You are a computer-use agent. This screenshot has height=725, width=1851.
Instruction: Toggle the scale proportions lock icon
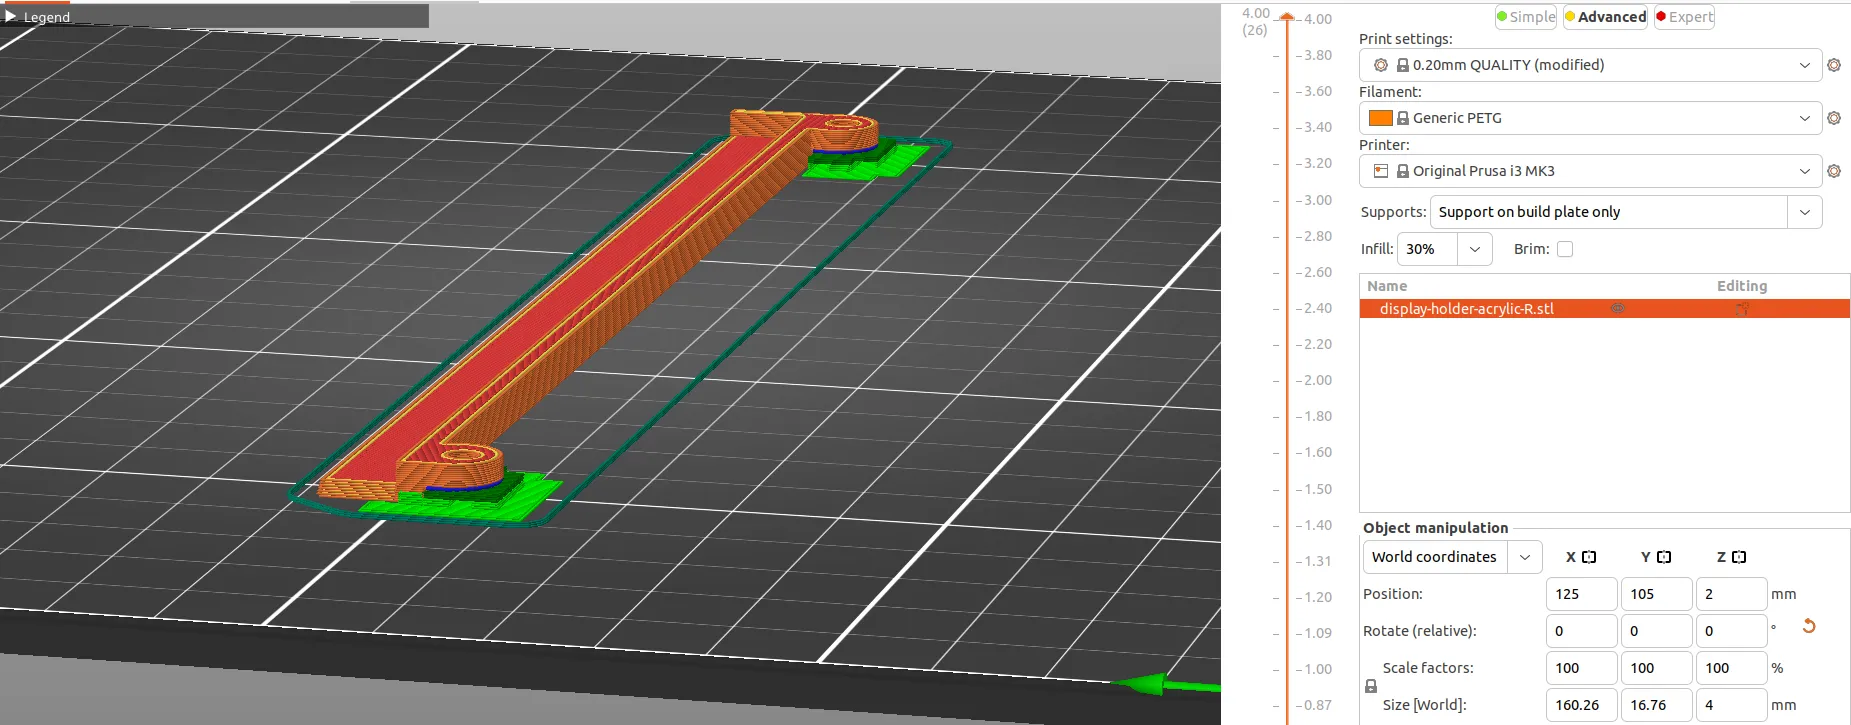1371,686
